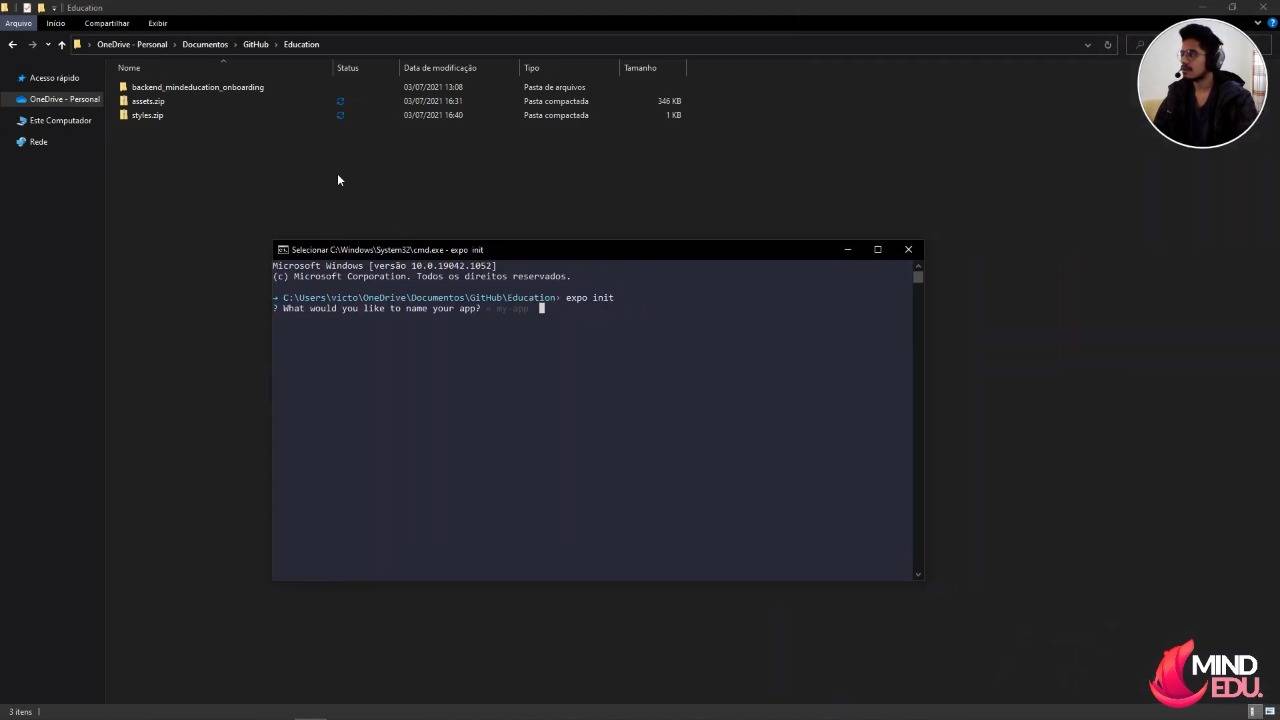Image resolution: width=1280 pixels, height=720 pixels.
Task: Select Este Computador in the navigation pane
Action: pos(60,120)
